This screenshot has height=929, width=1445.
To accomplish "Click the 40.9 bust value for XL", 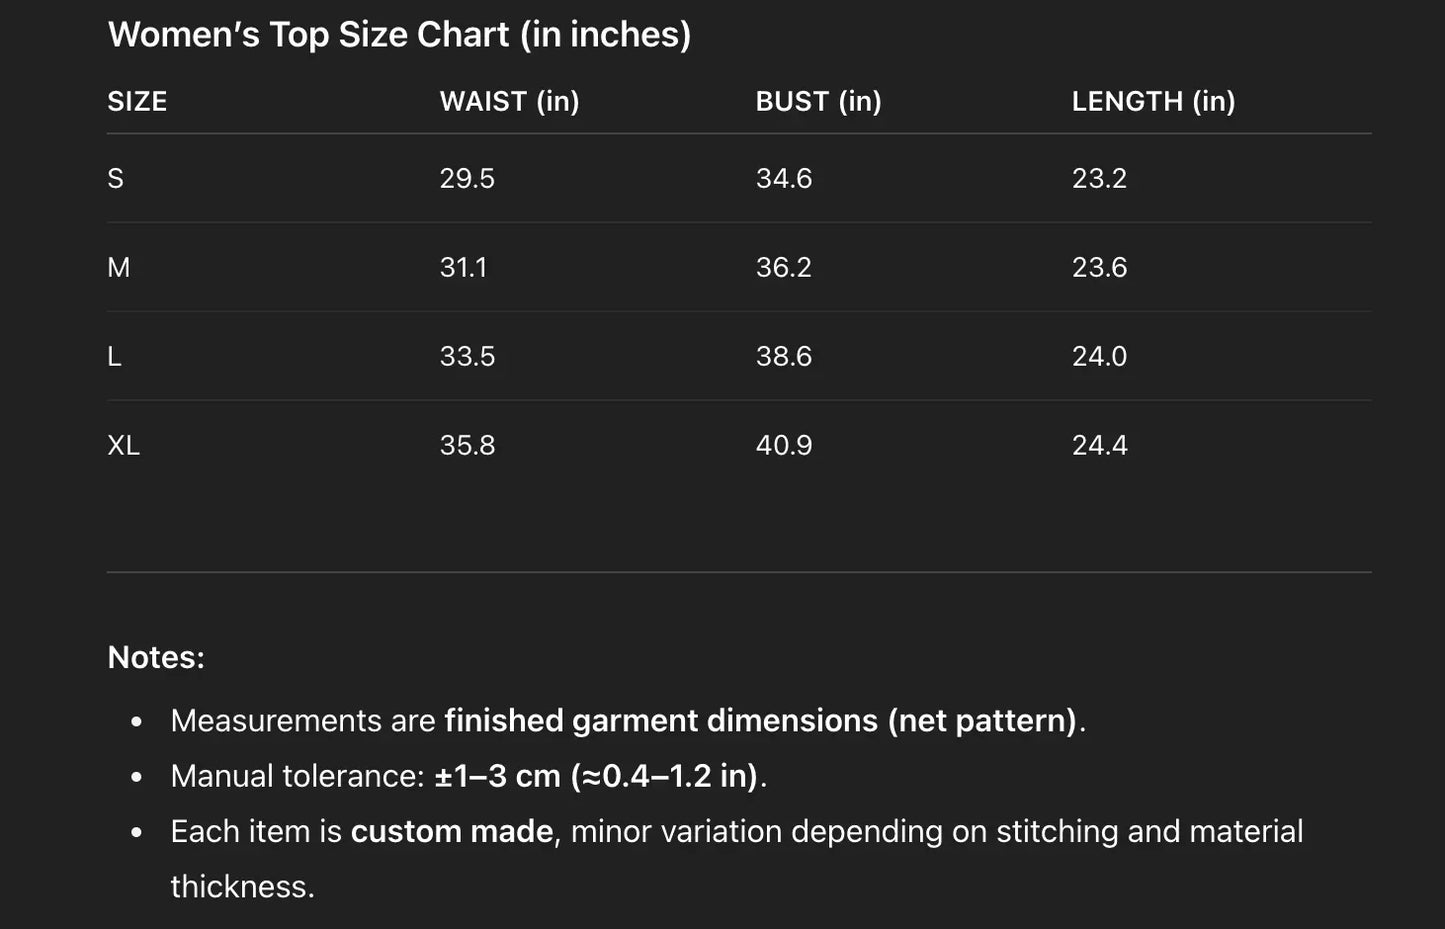I will (784, 446).
